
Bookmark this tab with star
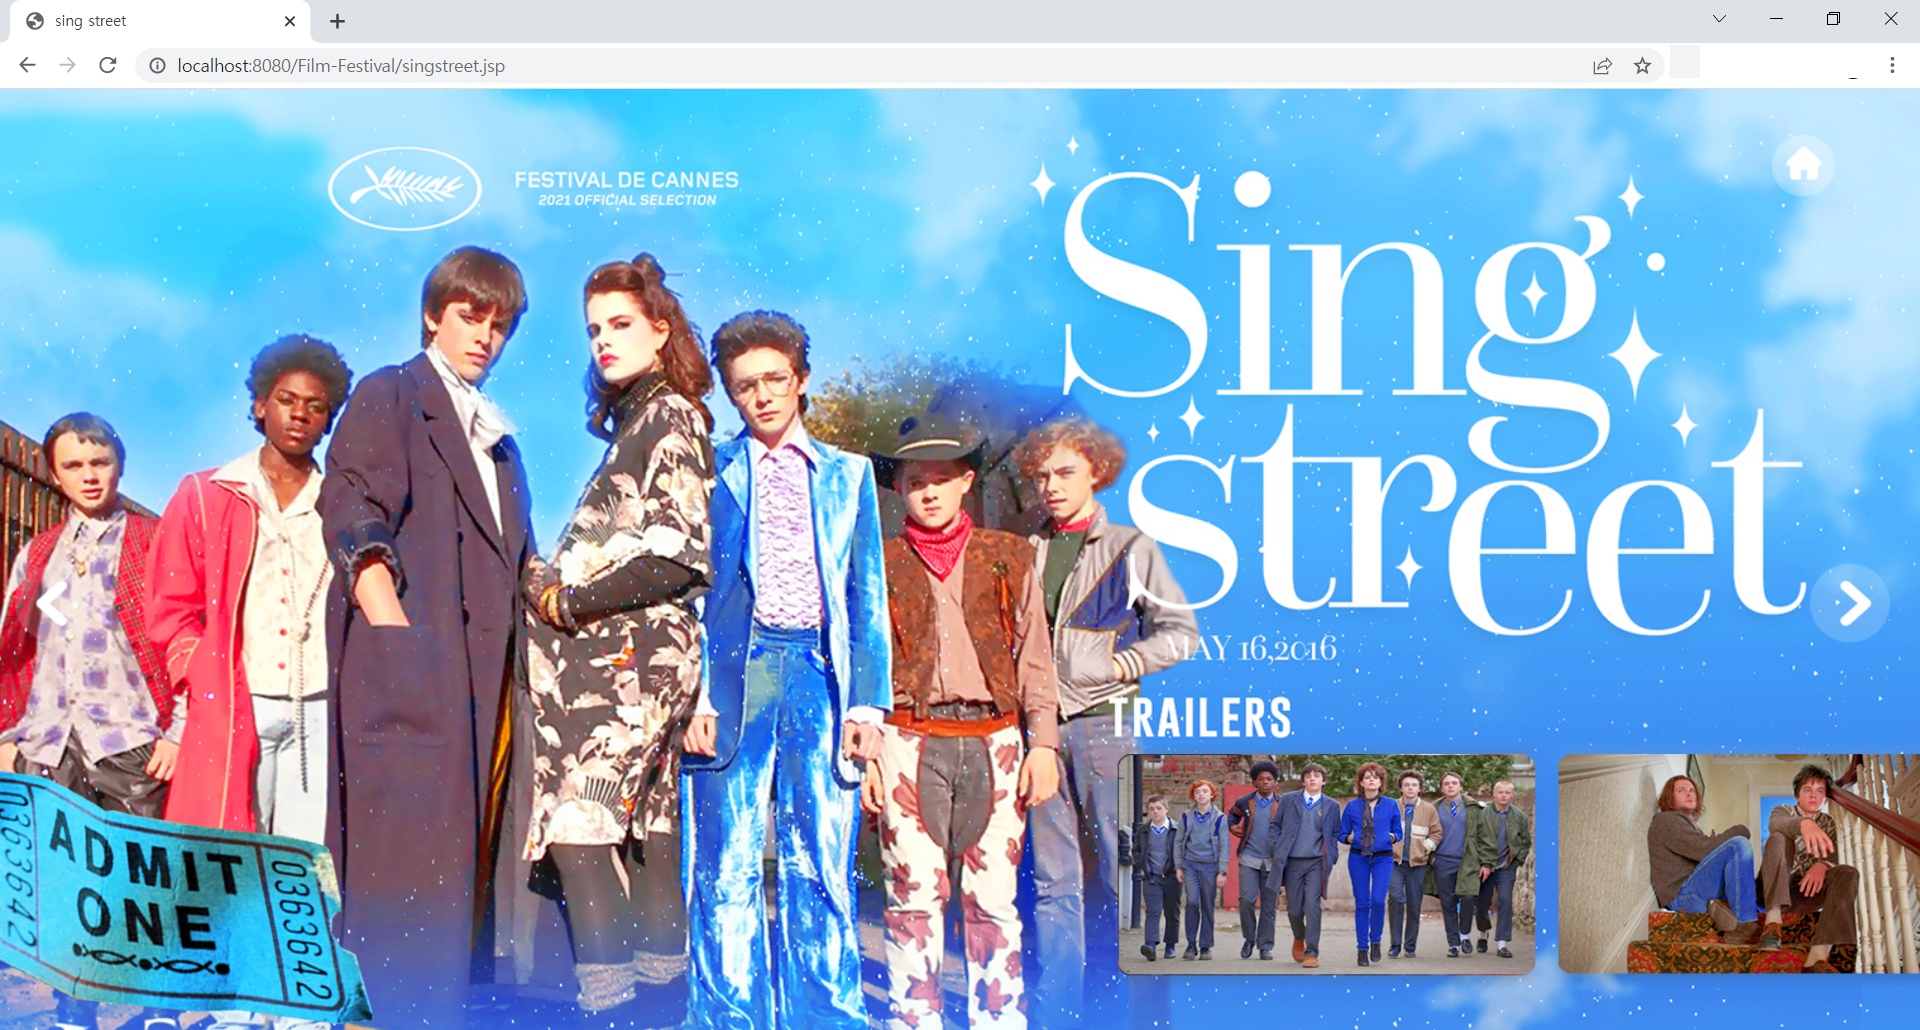coord(1642,66)
